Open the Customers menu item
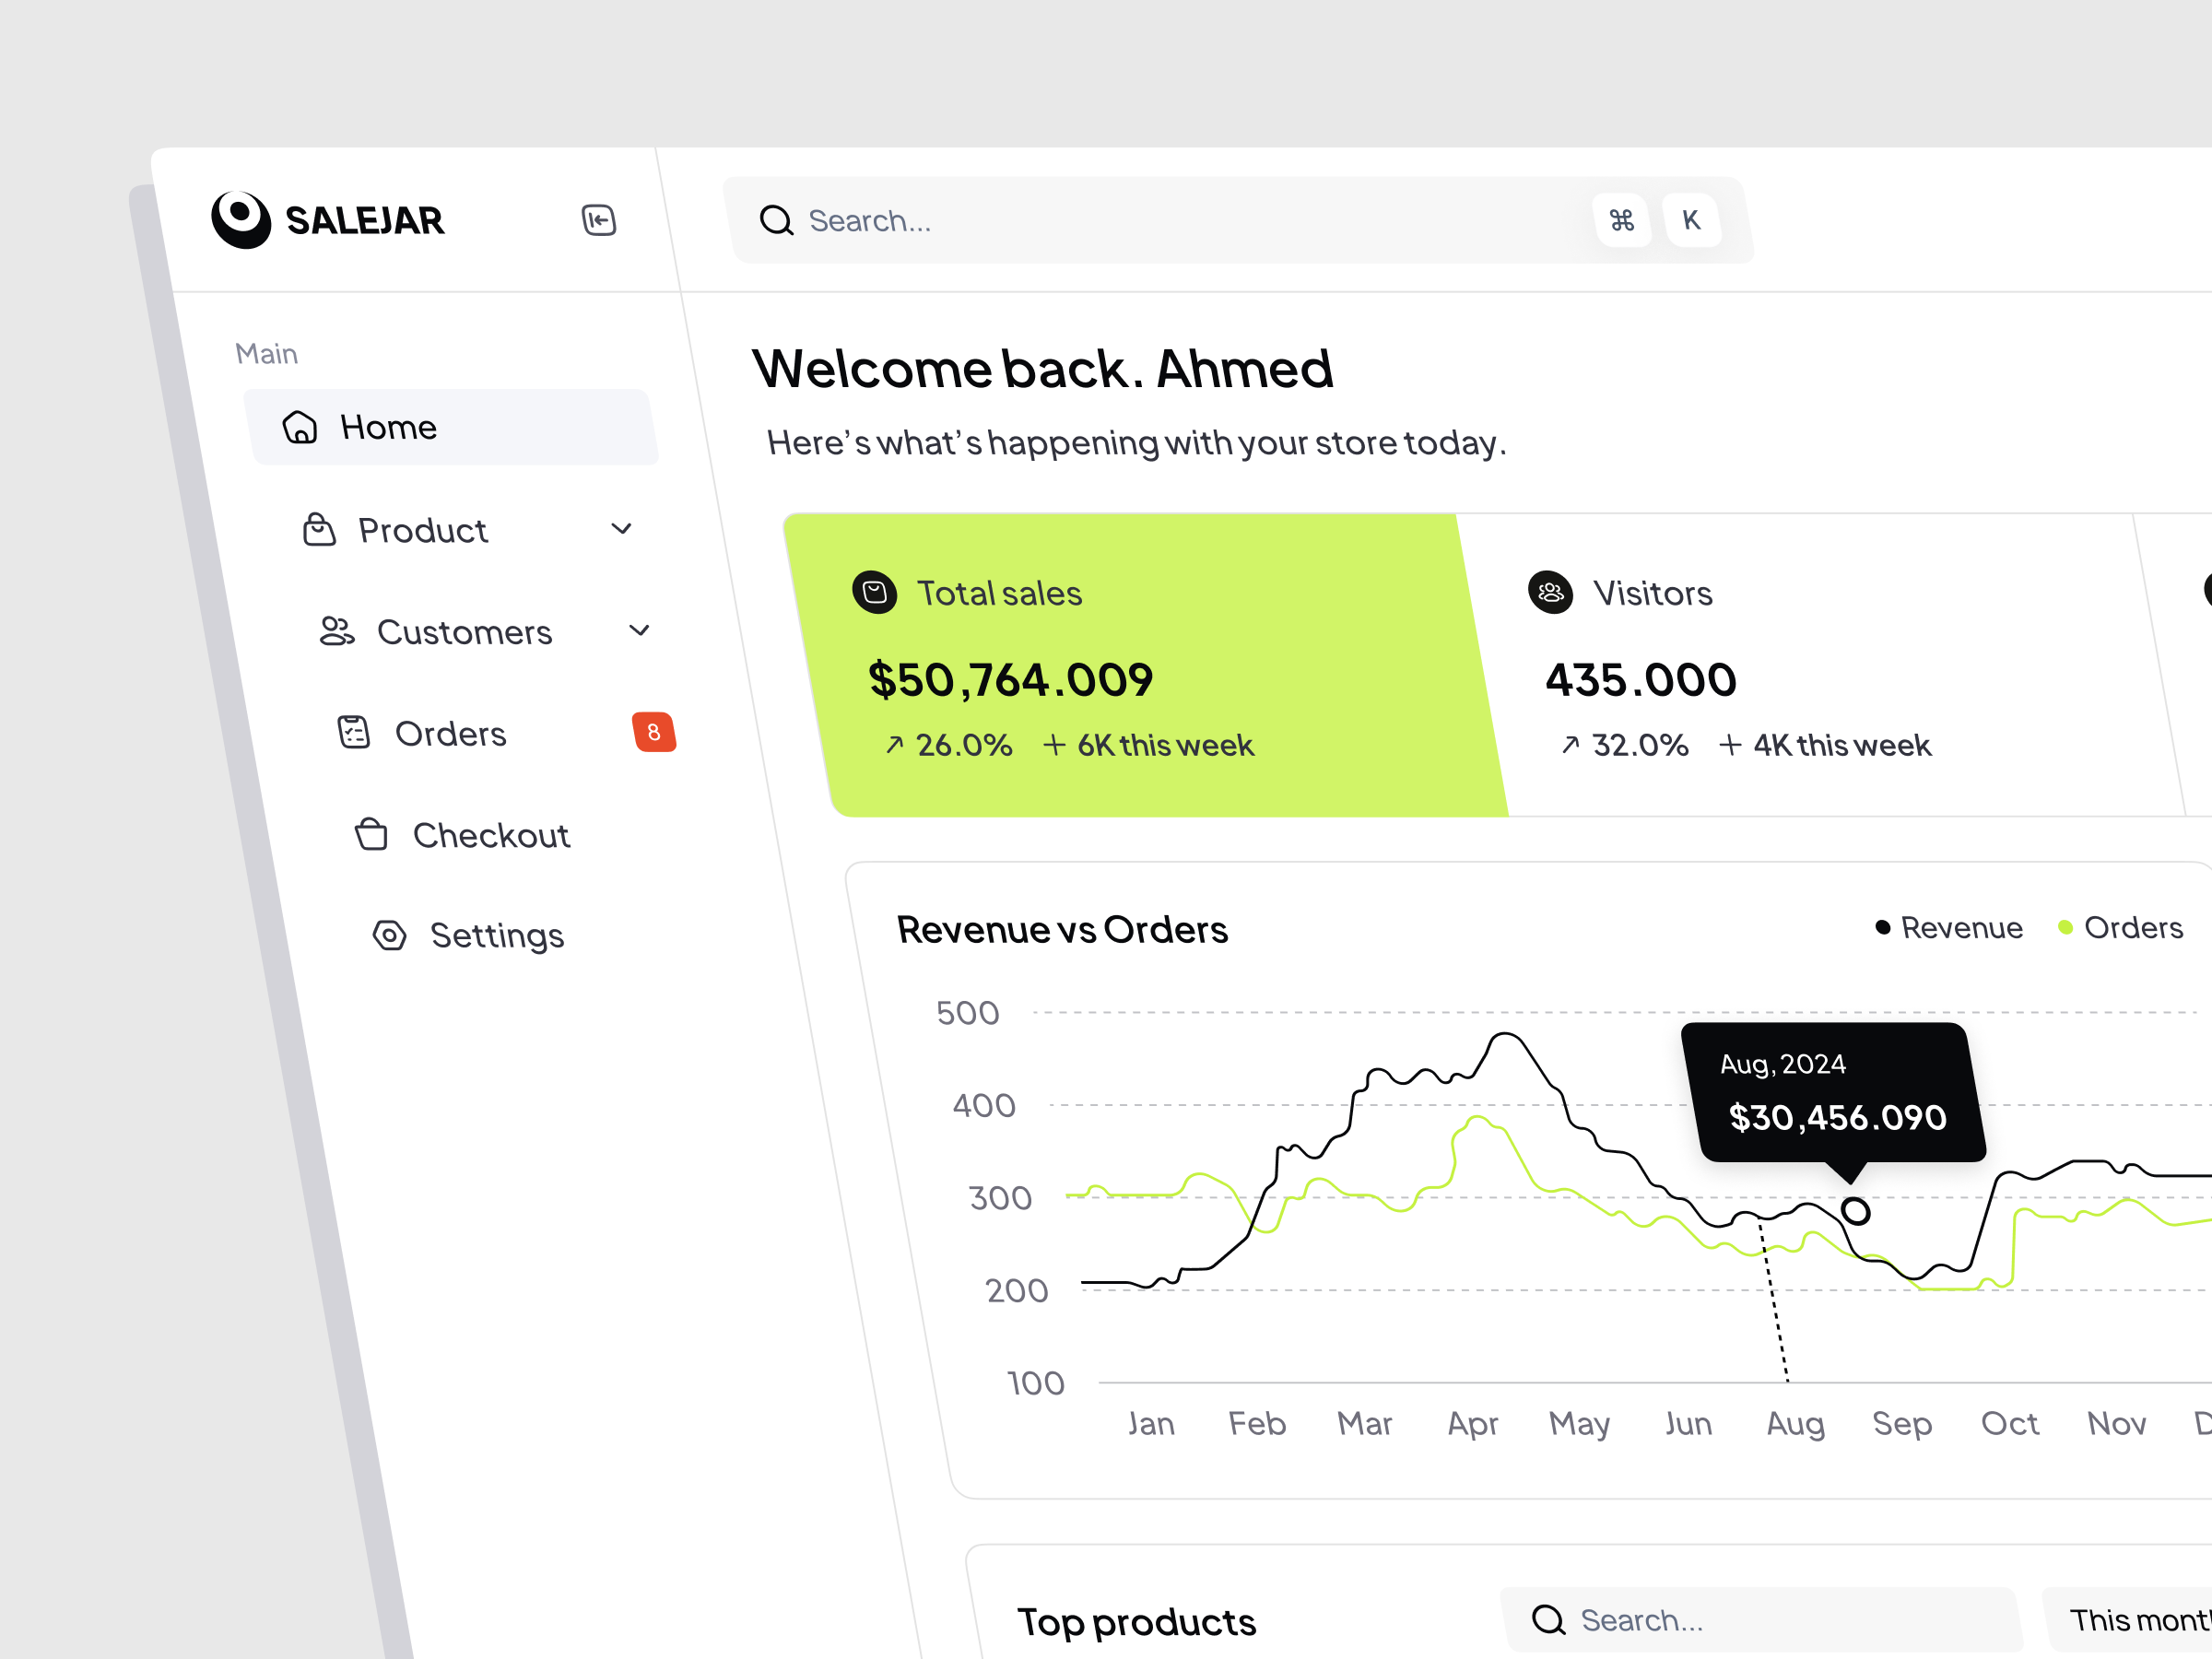The height and width of the screenshot is (1659, 2212). pyautogui.click(x=485, y=631)
